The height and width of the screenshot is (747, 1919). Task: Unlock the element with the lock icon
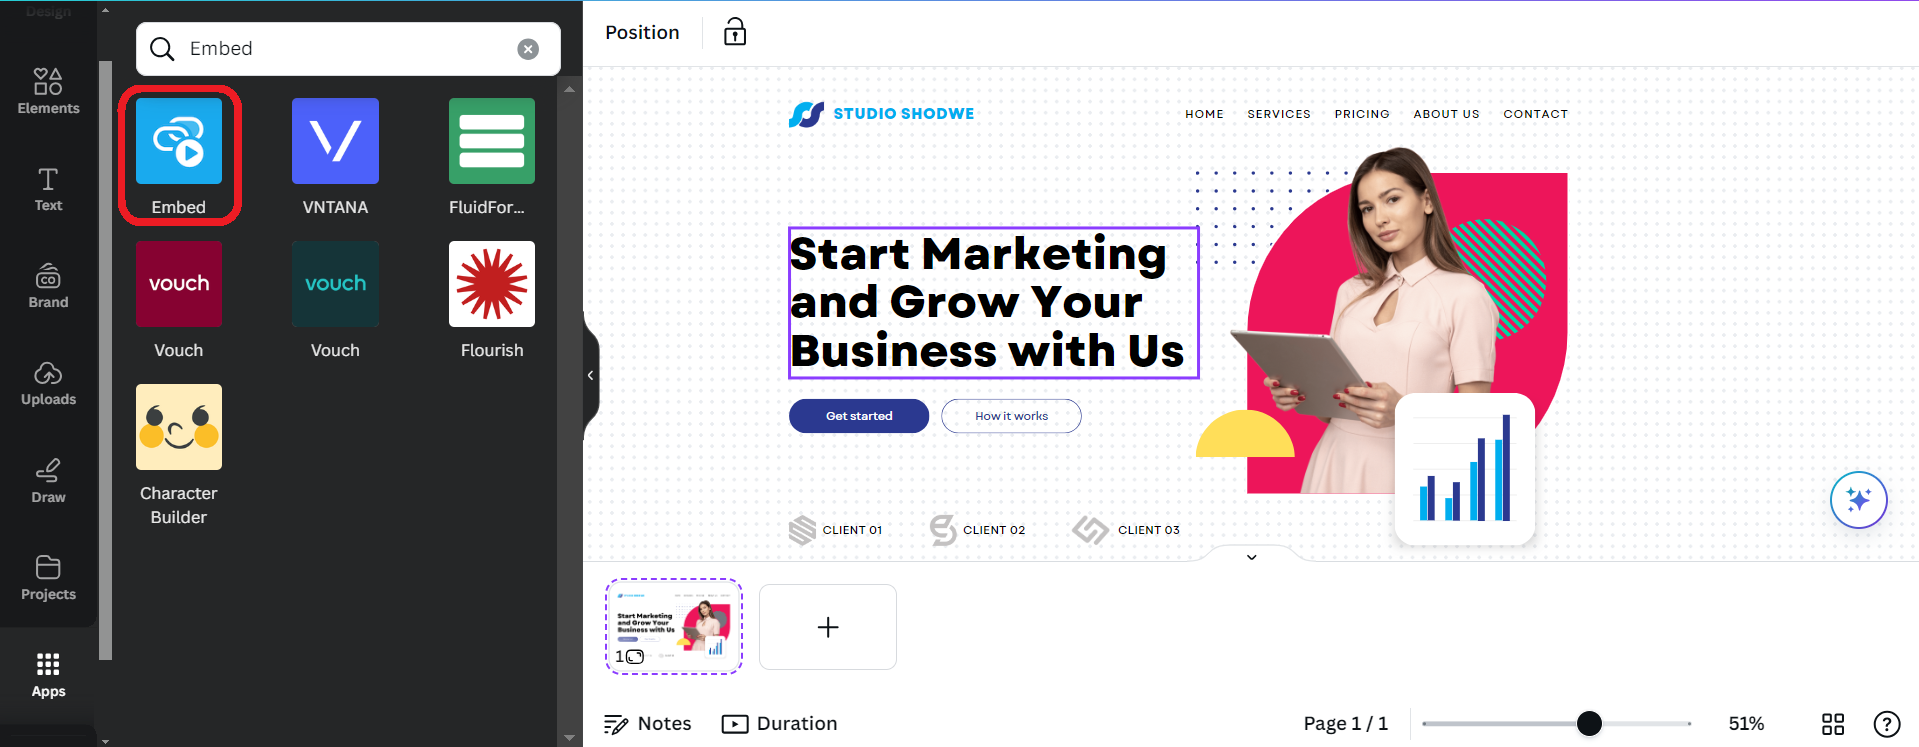point(734,31)
